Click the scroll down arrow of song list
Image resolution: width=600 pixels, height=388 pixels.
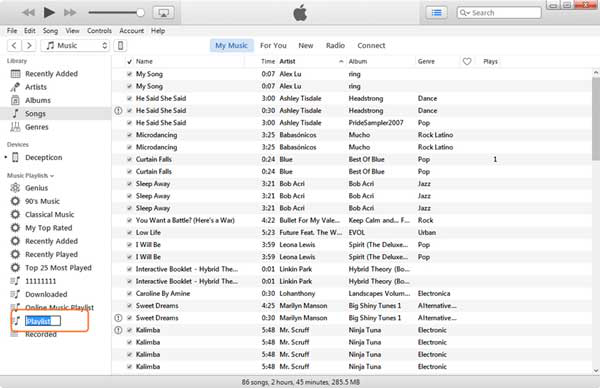click(x=596, y=370)
